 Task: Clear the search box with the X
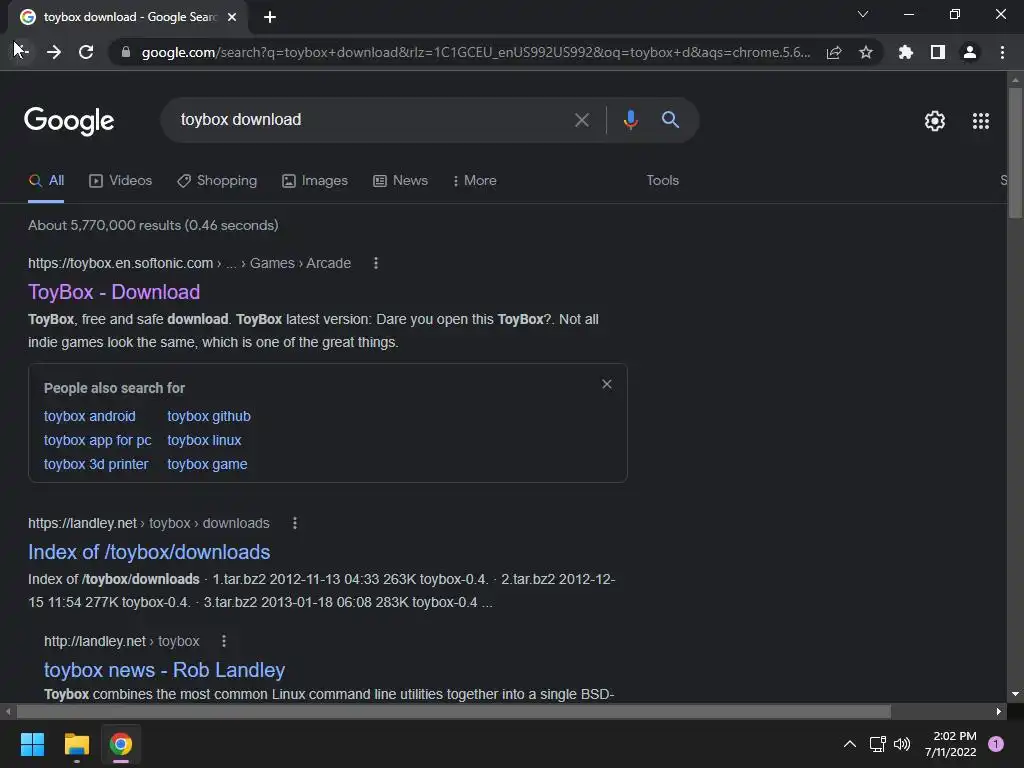point(581,120)
